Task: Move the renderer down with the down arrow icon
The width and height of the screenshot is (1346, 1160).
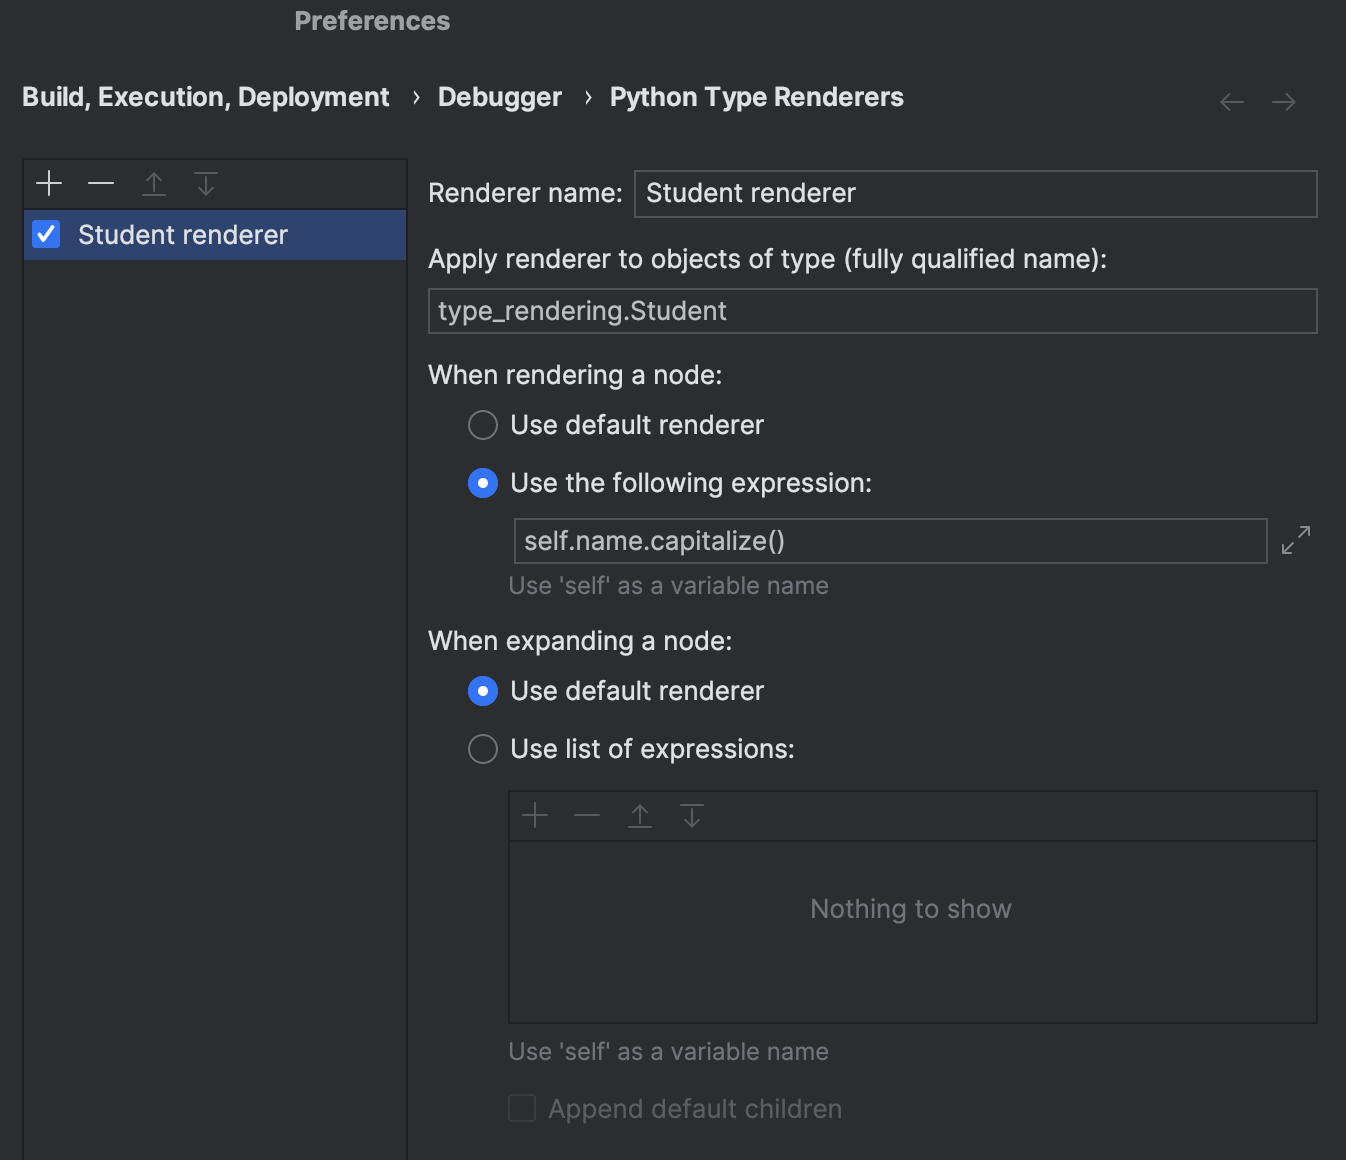Action: coord(206,183)
